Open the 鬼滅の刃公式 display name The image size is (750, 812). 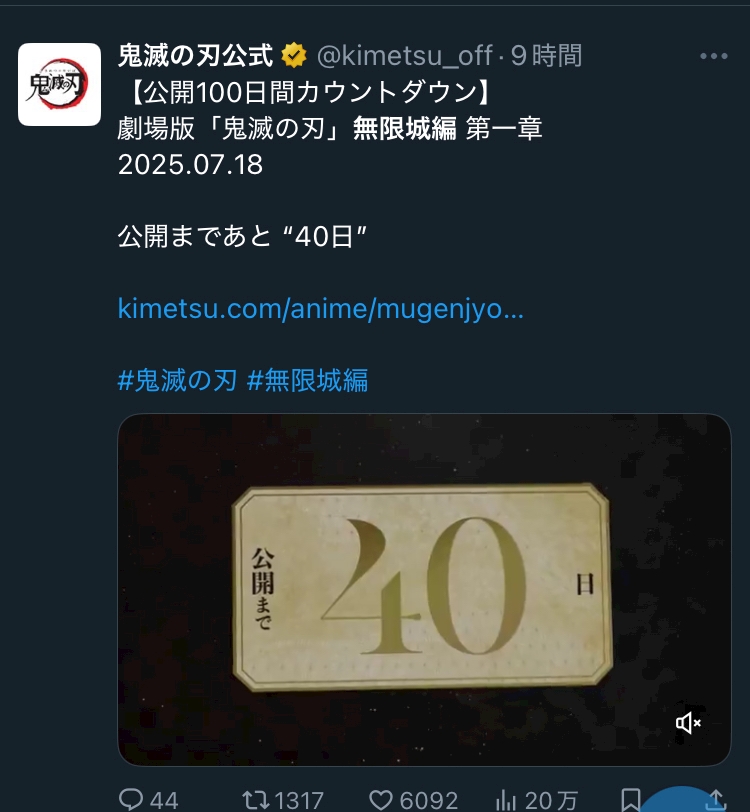pos(195,55)
